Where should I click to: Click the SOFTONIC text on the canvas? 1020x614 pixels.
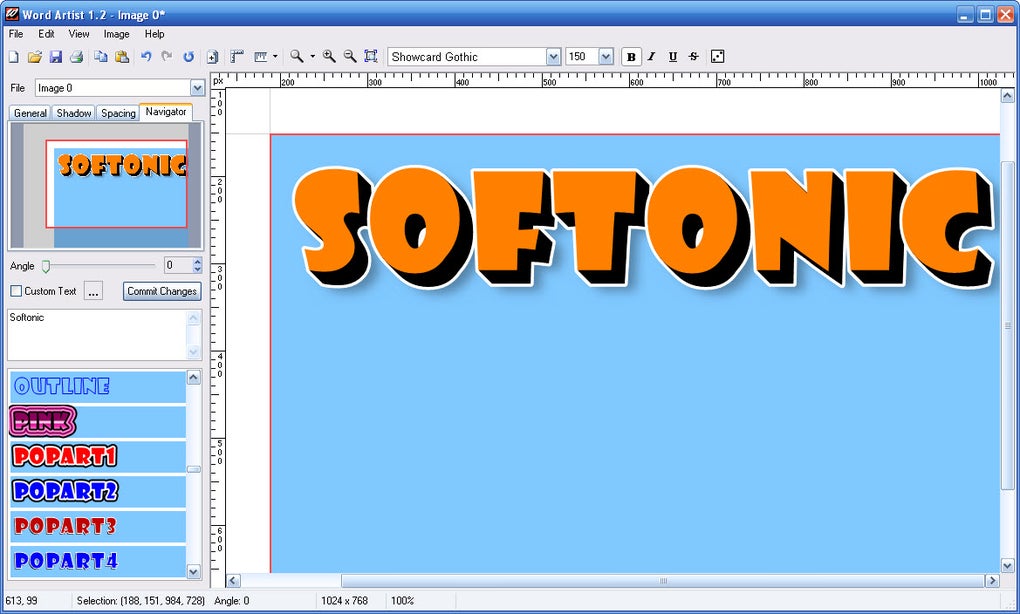pyautogui.click(x=643, y=226)
